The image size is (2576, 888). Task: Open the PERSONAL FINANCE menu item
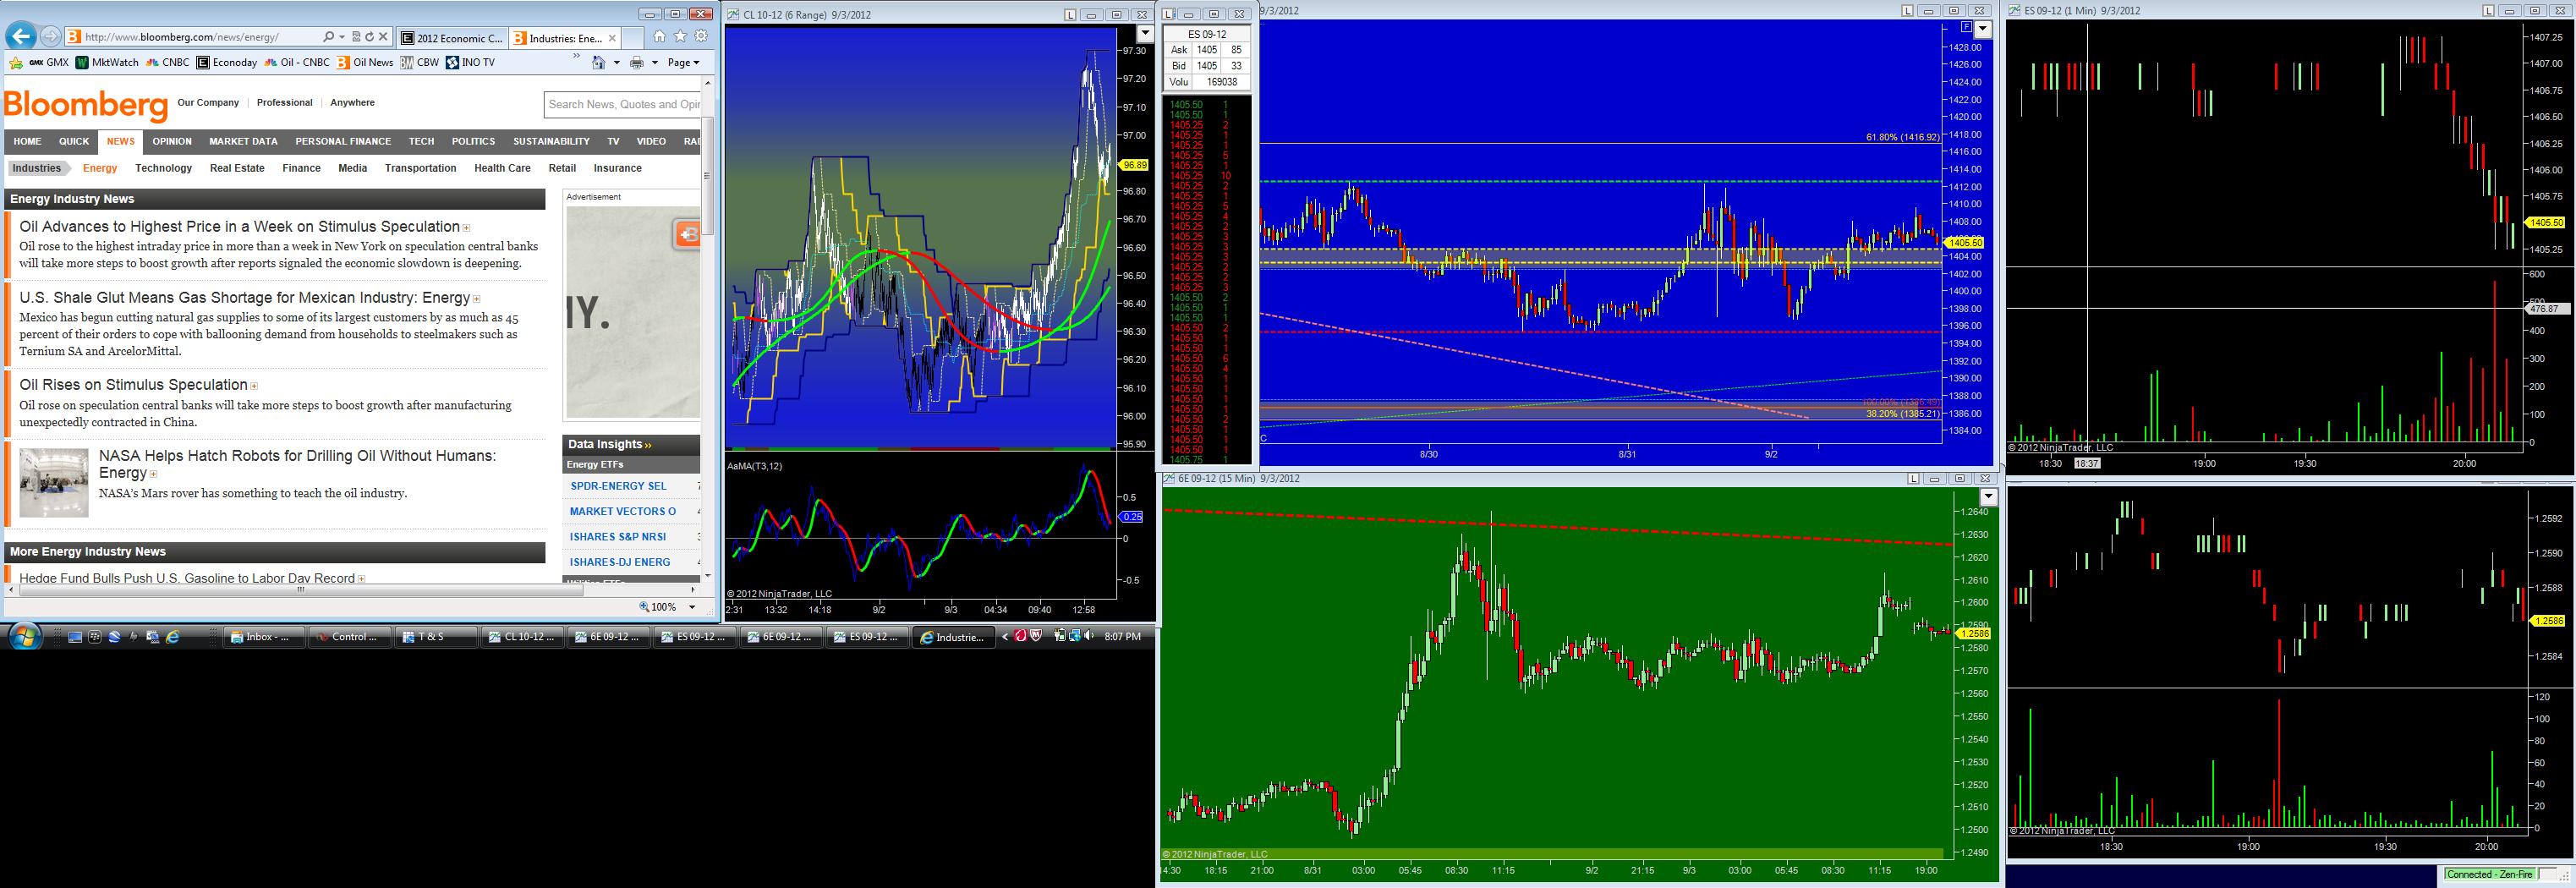tap(343, 141)
